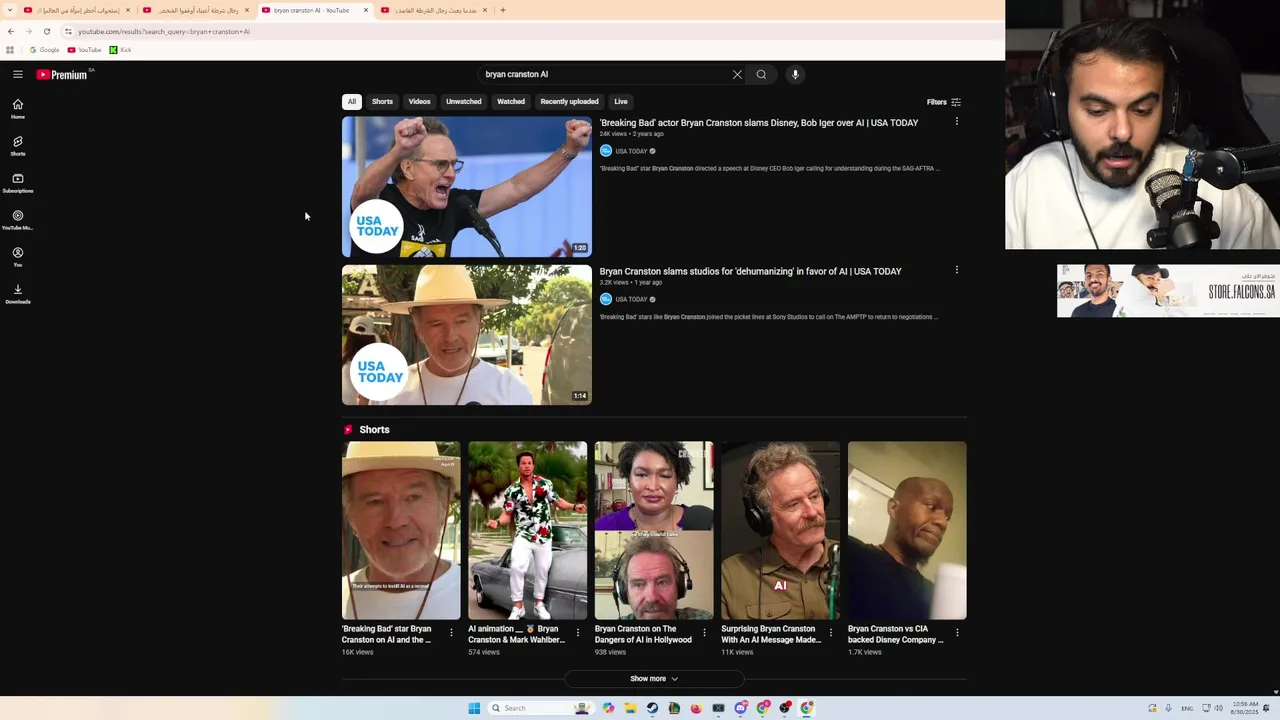Select the Live filter chip
The image size is (1280, 720).
pos(621,101)
